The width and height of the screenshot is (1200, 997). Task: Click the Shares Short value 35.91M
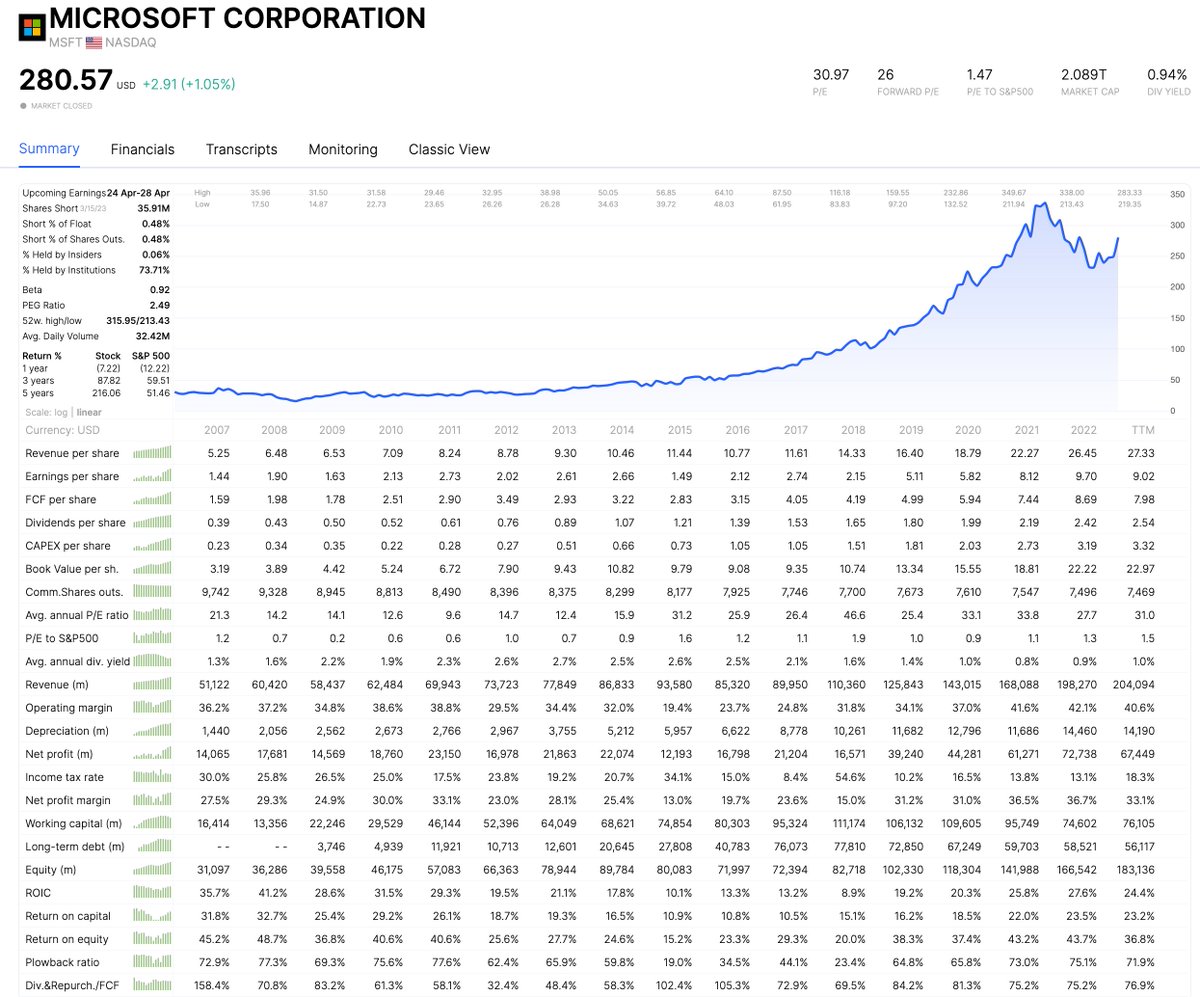153,208
